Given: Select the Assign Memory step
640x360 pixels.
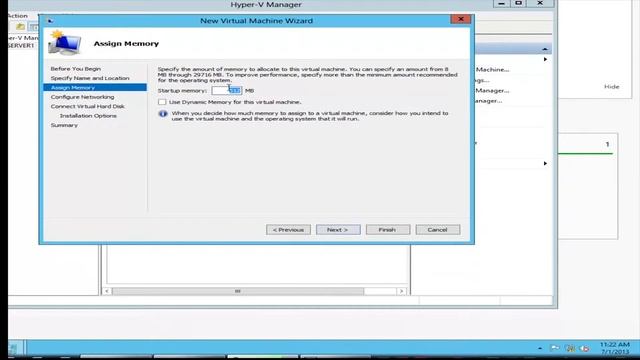Looking at the screenshot, I should pos(95,87).
